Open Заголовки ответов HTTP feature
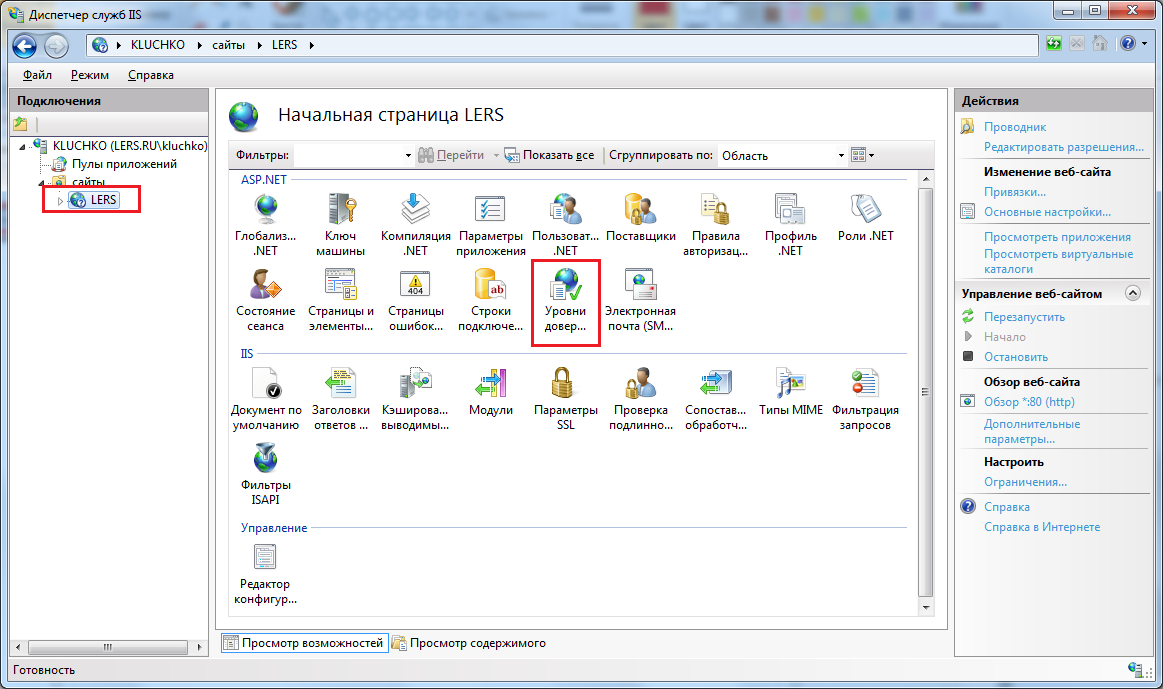The width and height of the screenshot is (1163, 689). tap(340, 399)
